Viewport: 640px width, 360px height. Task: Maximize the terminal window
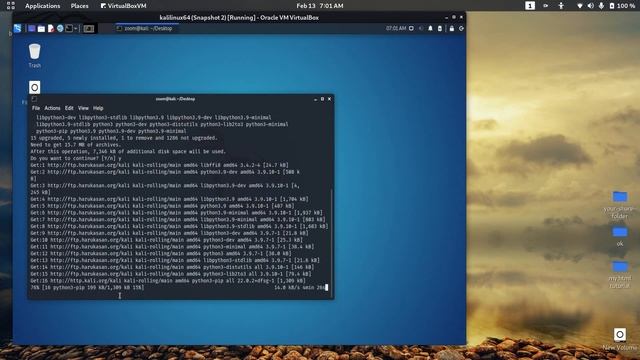tap(322, 99)
